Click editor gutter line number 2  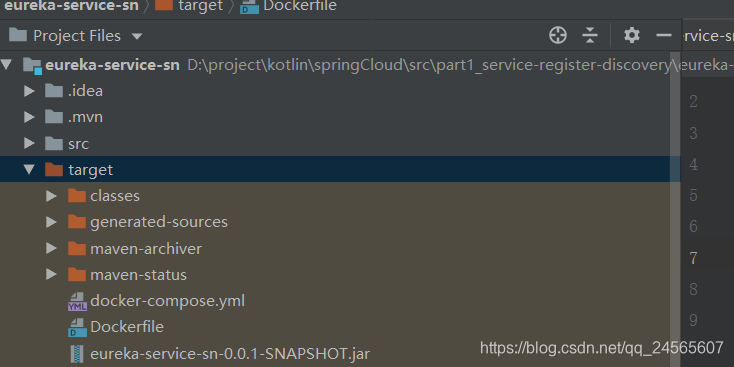pos(693,101)
